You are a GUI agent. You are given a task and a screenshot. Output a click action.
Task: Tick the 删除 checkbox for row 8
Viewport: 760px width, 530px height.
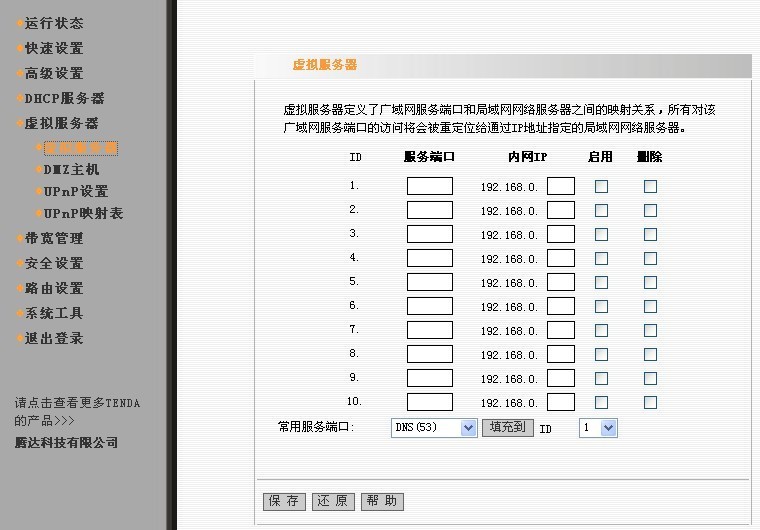coord(650,354)
